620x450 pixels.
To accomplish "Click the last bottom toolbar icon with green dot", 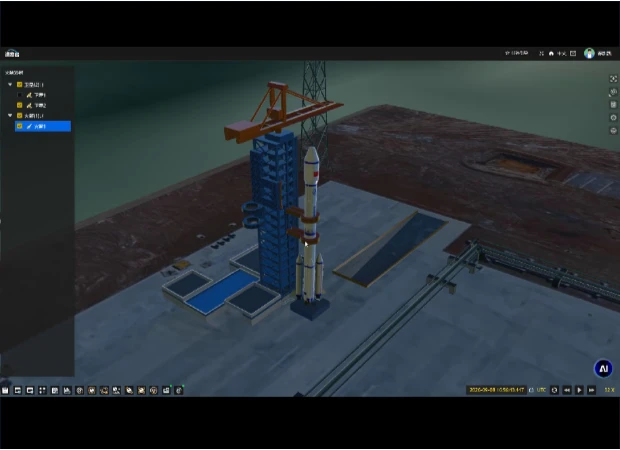I will [x=179, y=391].
